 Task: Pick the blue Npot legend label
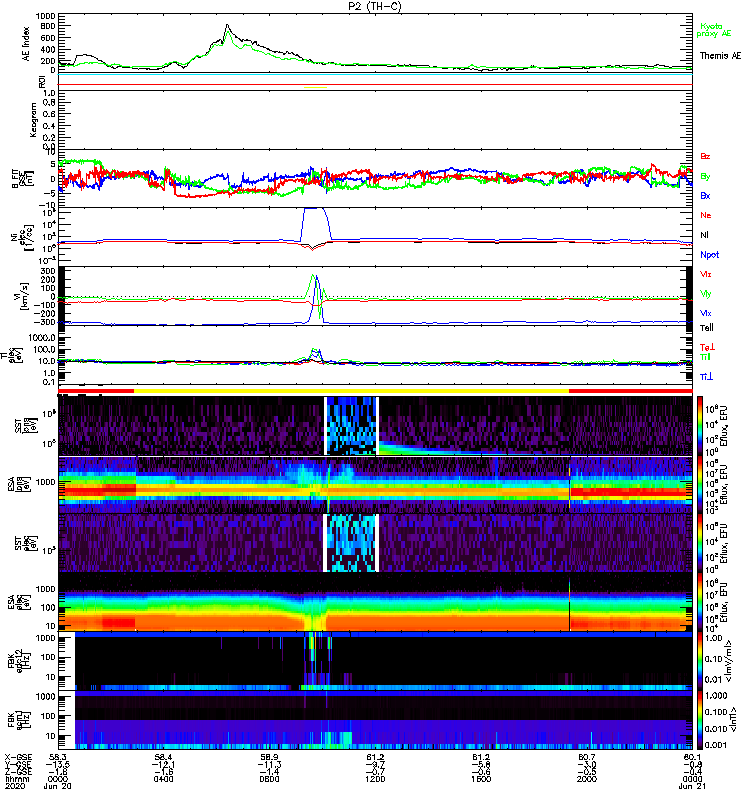[x=709, y=255]
